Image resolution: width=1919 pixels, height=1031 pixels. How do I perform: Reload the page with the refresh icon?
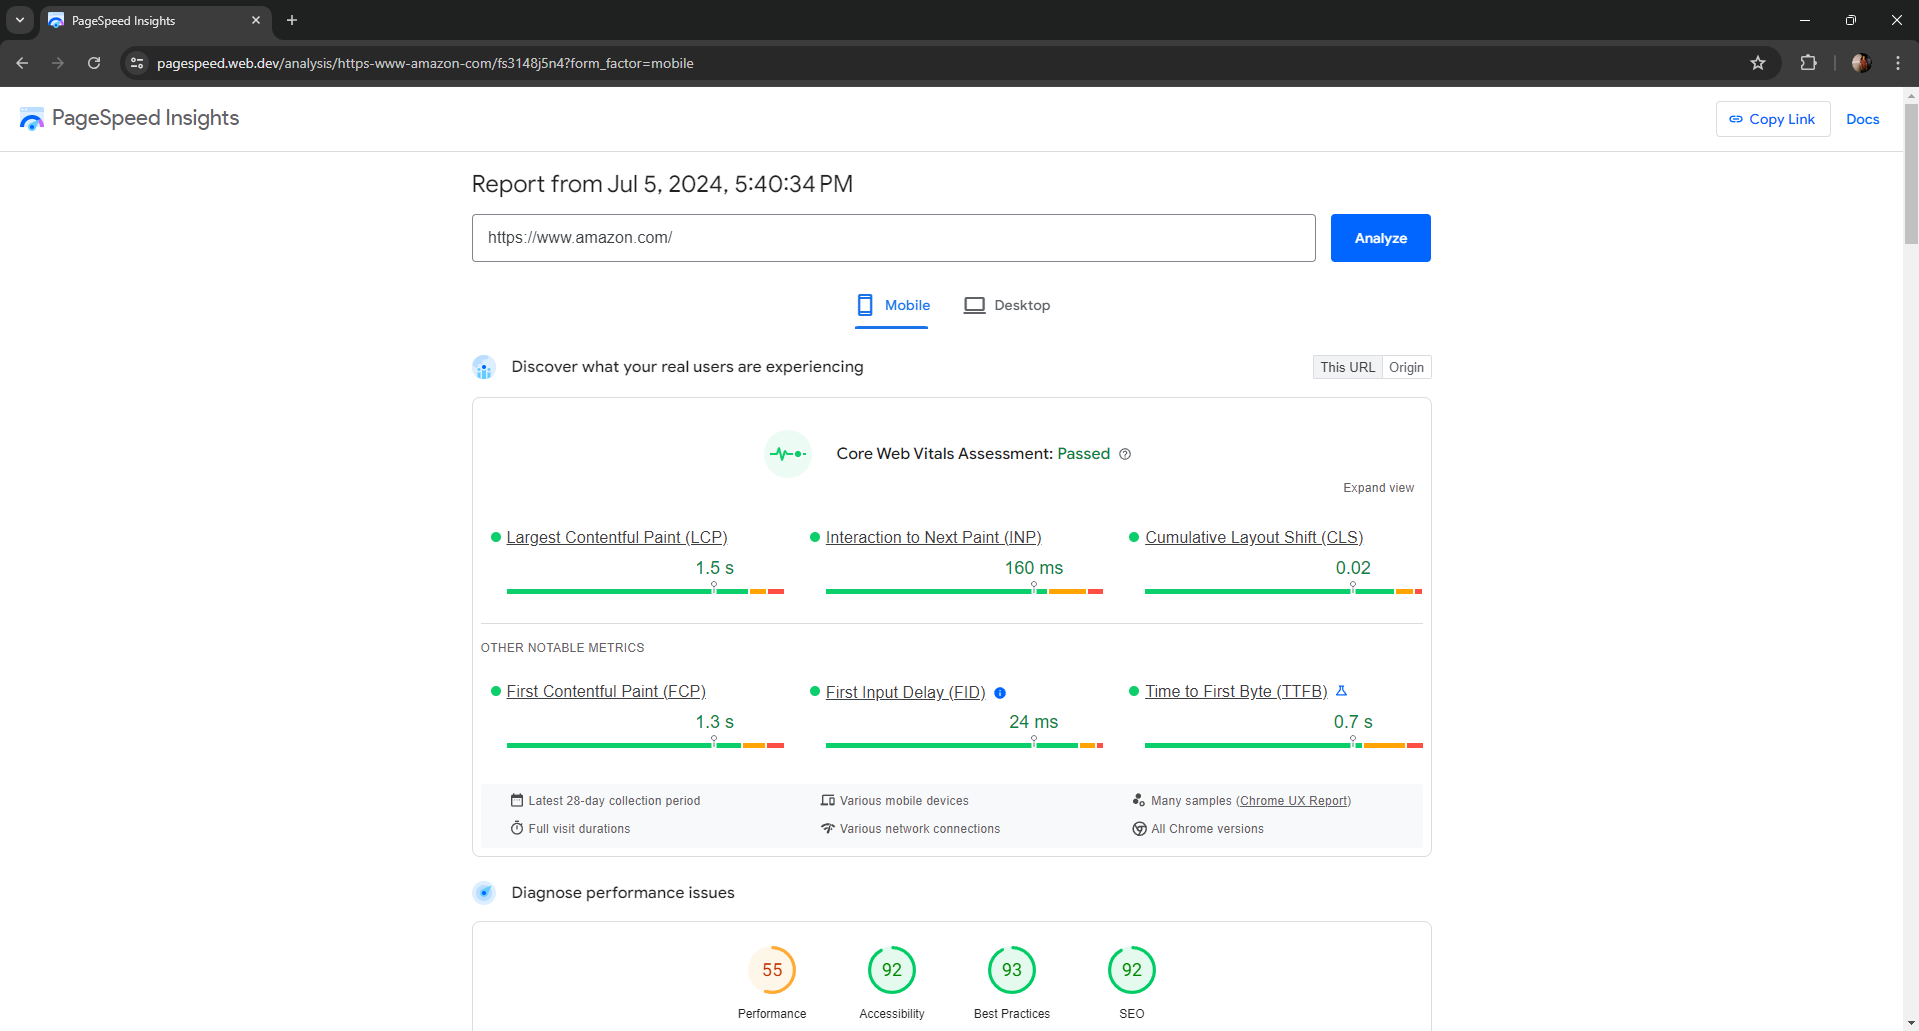94,63
